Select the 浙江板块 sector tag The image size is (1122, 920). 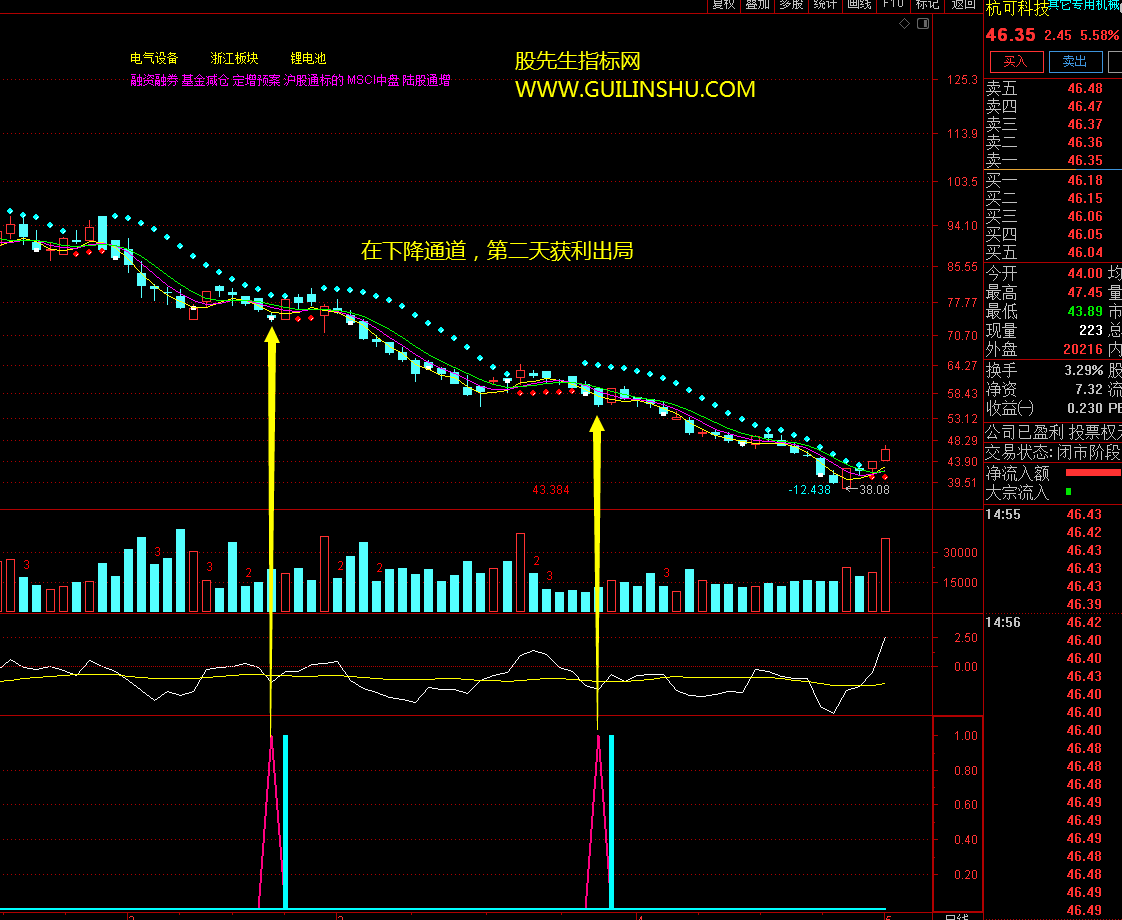[x=234, y=59]
